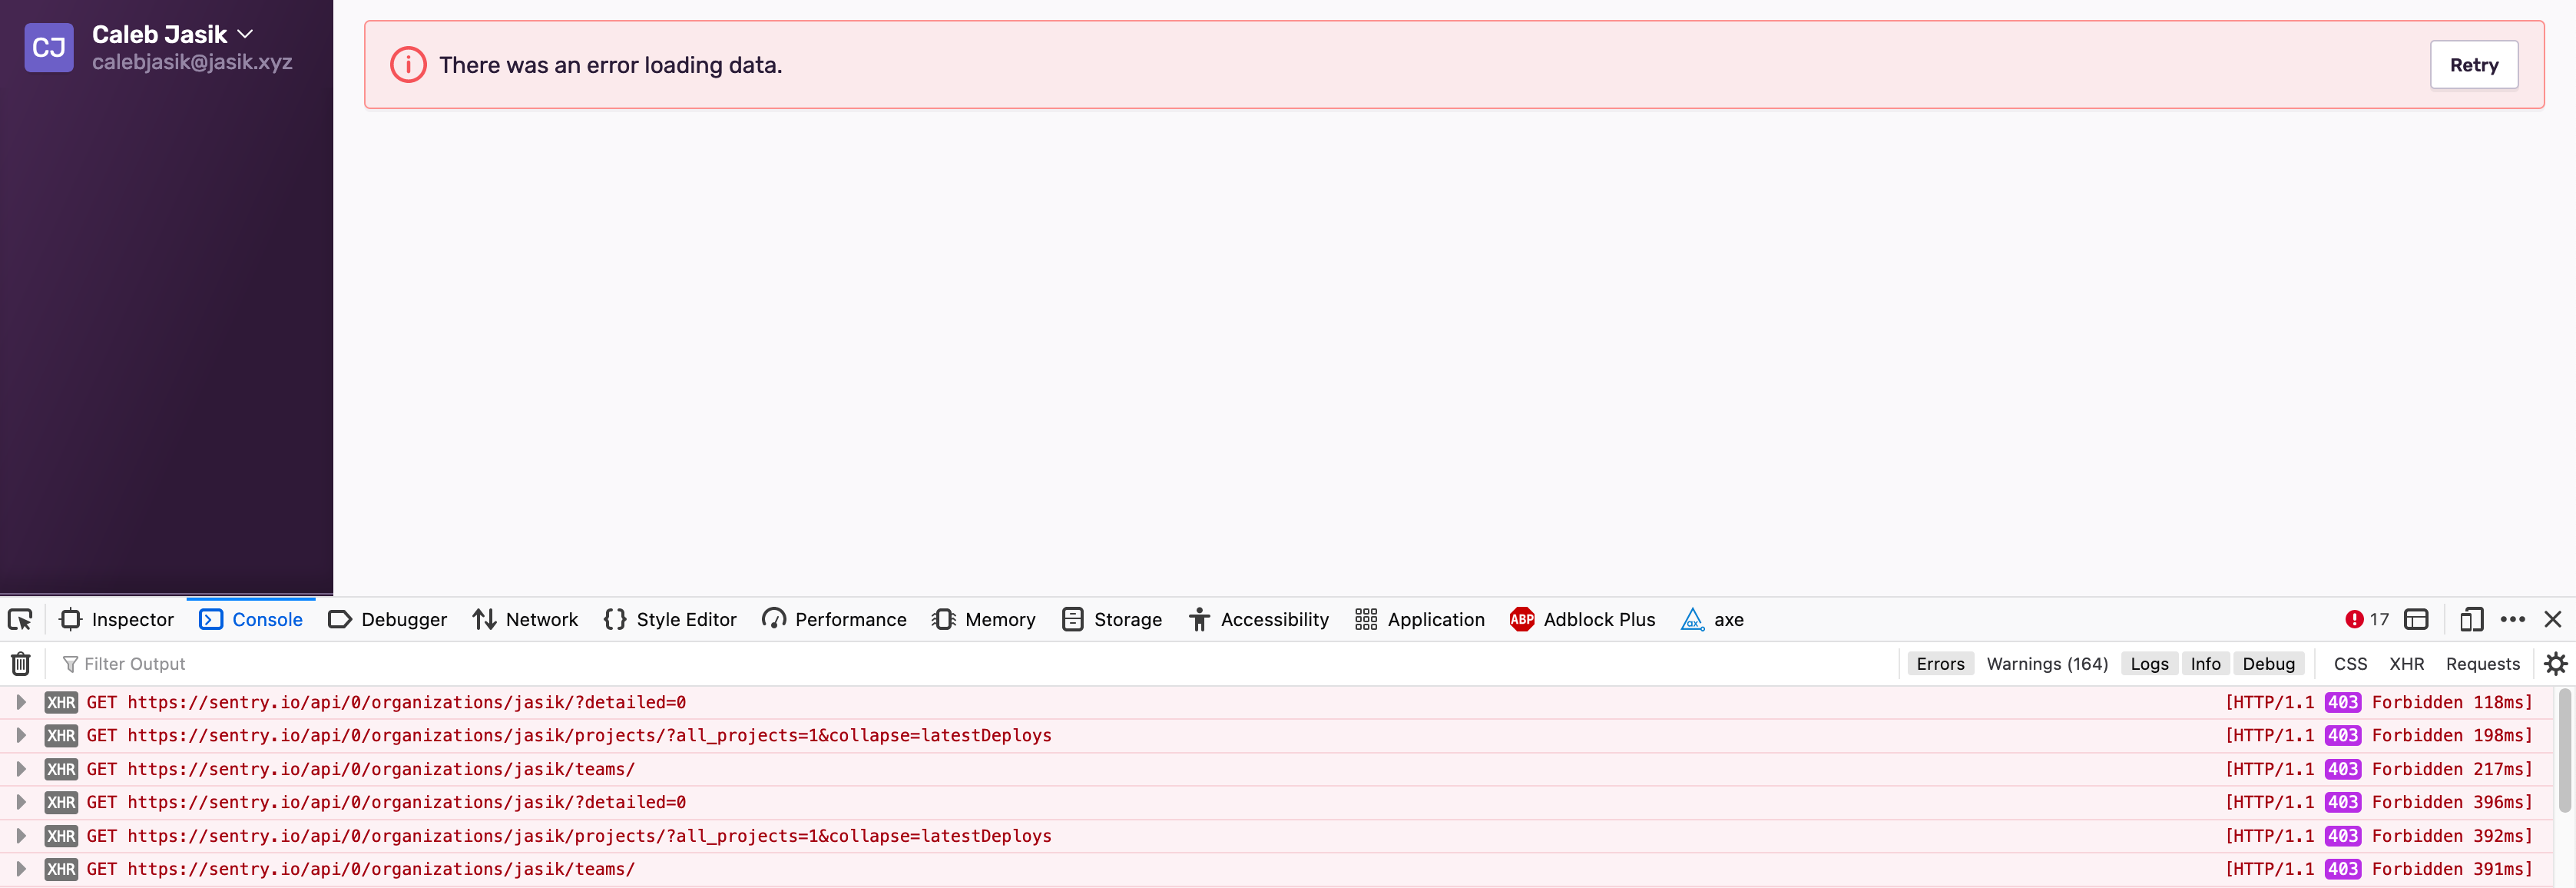This screenshot has width=2576, height=888.
Task: Toggle responsive design mode
Action: pos(2471,619)
